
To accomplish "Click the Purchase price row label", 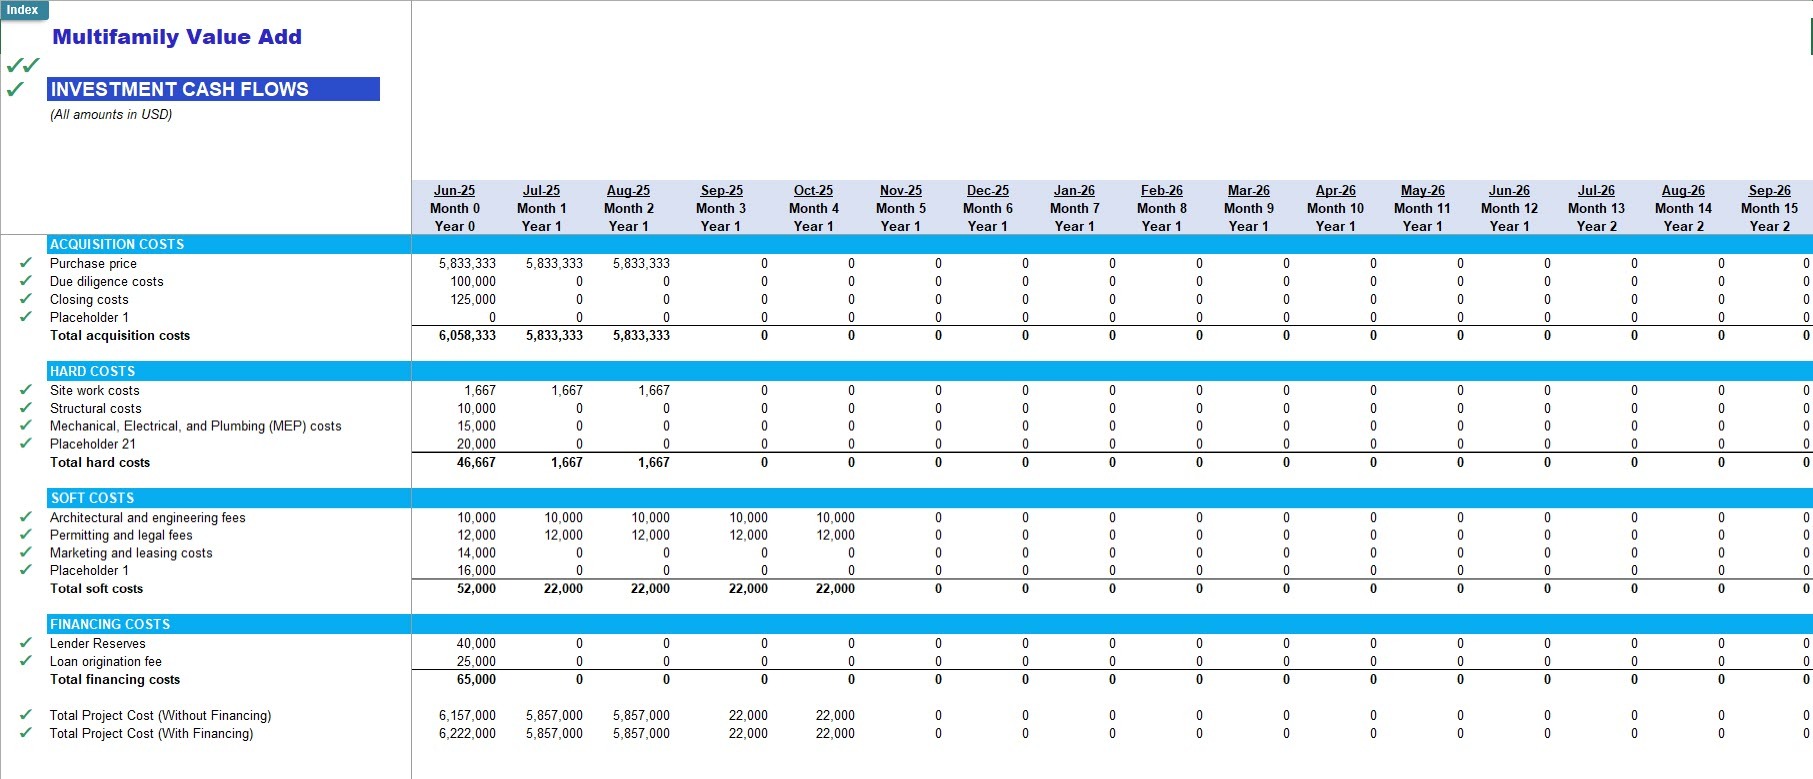I will (x=93, y=263).
